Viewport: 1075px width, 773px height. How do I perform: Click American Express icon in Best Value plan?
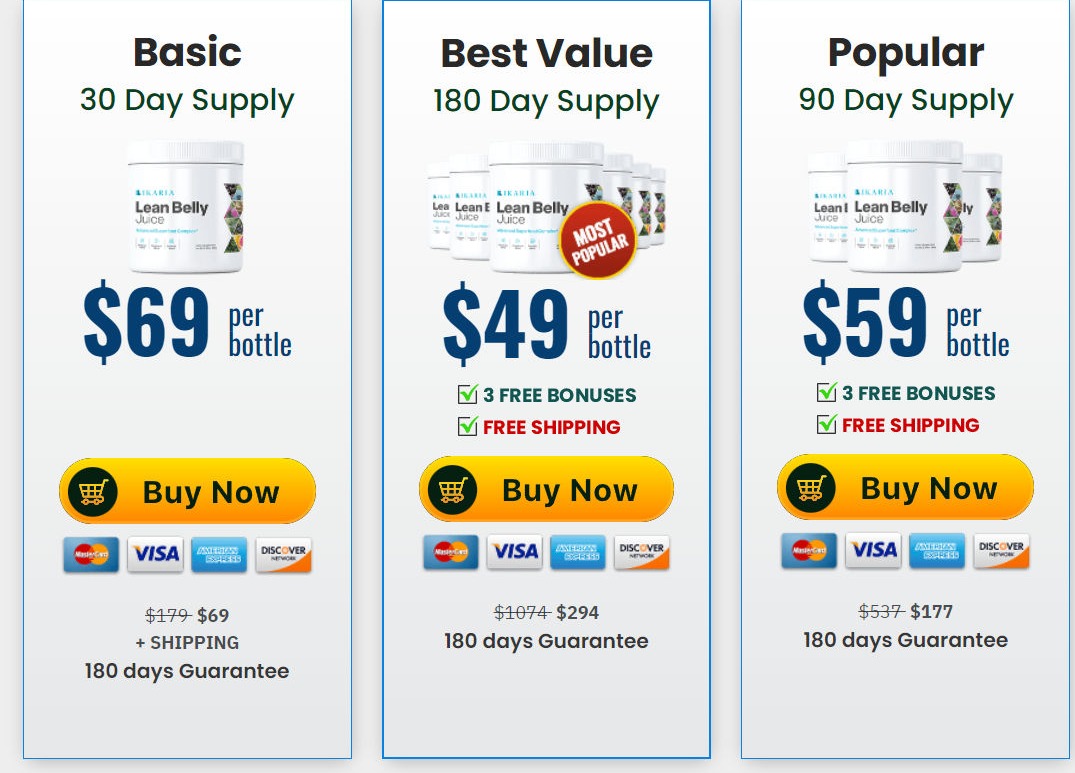pyautogui.click(x=578, y=553)
